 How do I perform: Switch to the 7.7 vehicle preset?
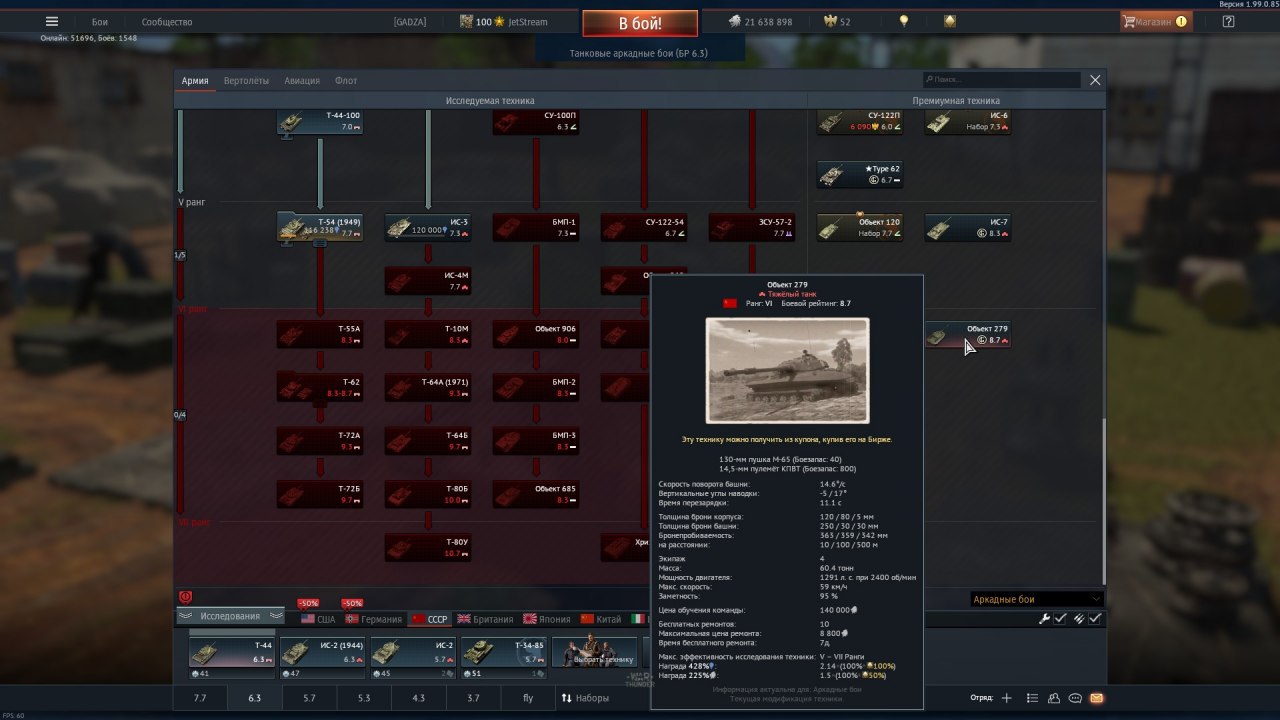click(200, 698)
